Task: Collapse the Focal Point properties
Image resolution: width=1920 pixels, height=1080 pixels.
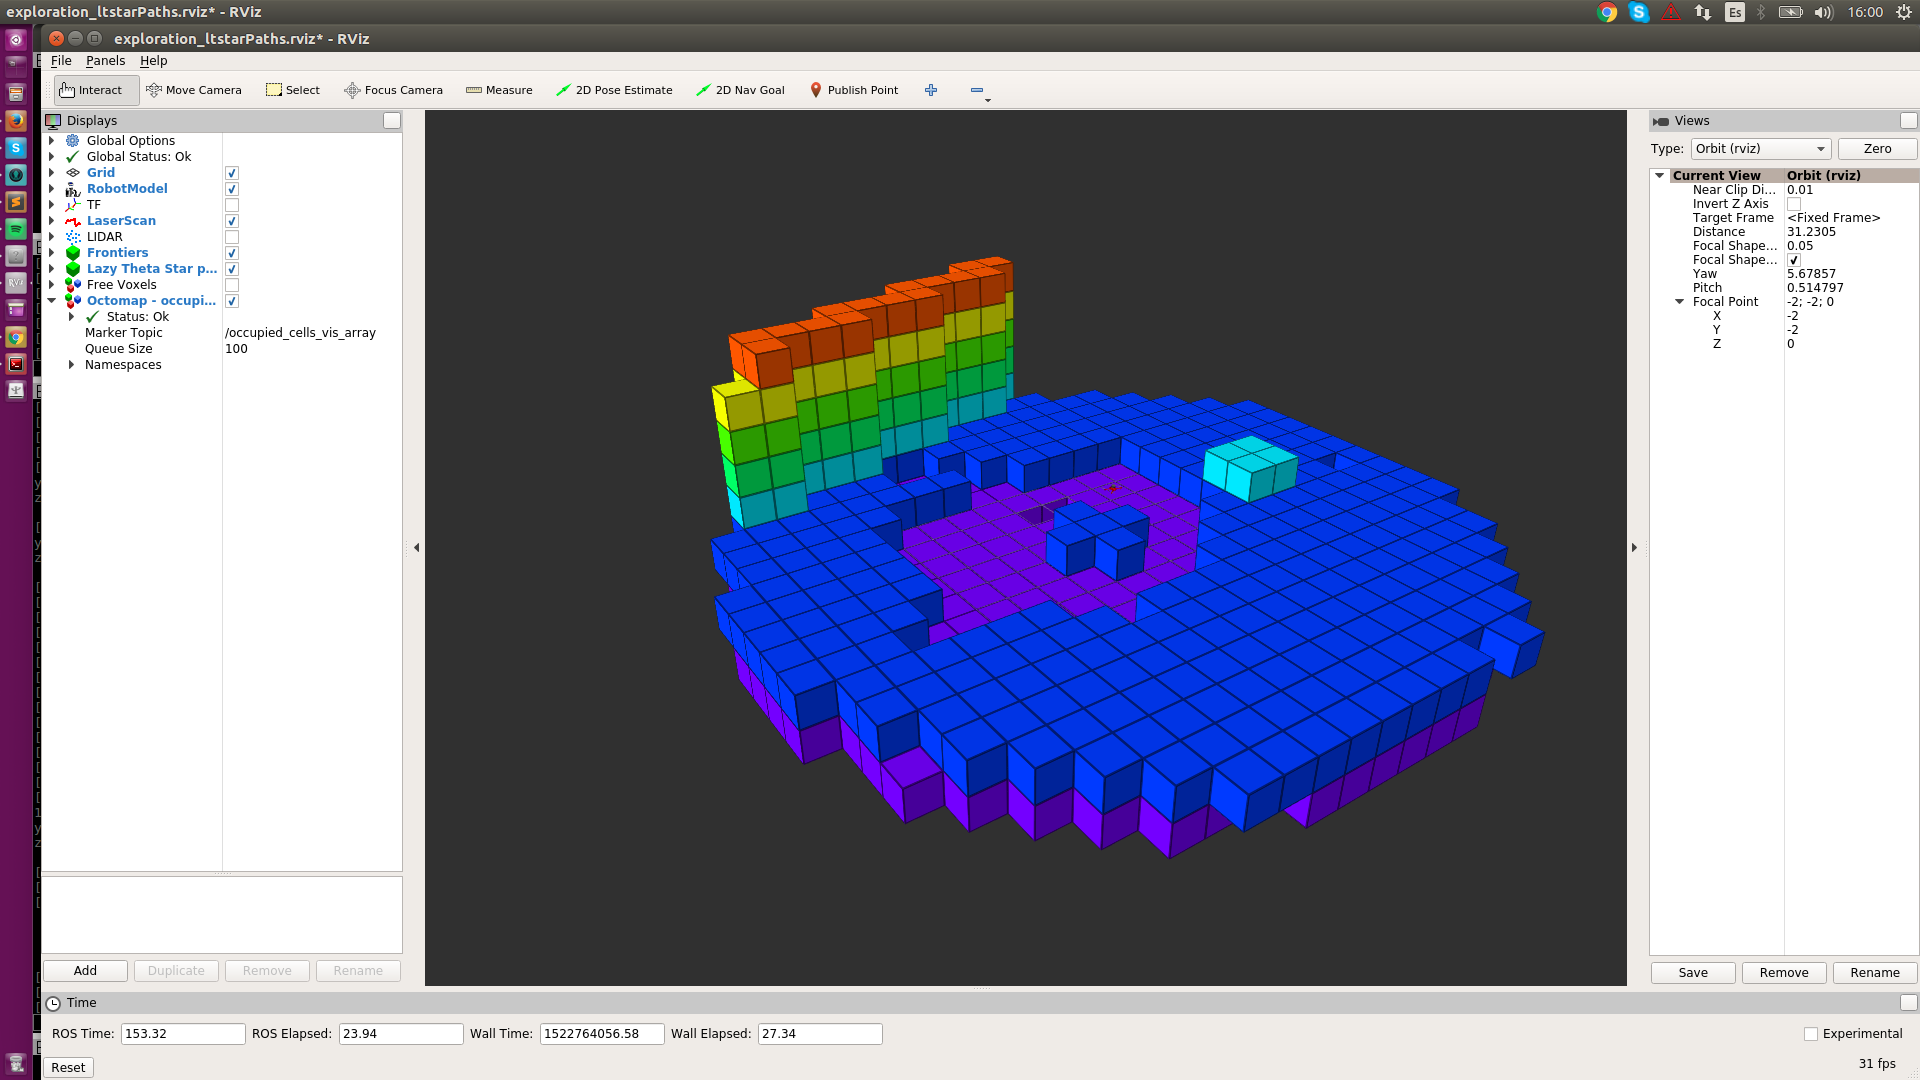Action: [1680, 302]
